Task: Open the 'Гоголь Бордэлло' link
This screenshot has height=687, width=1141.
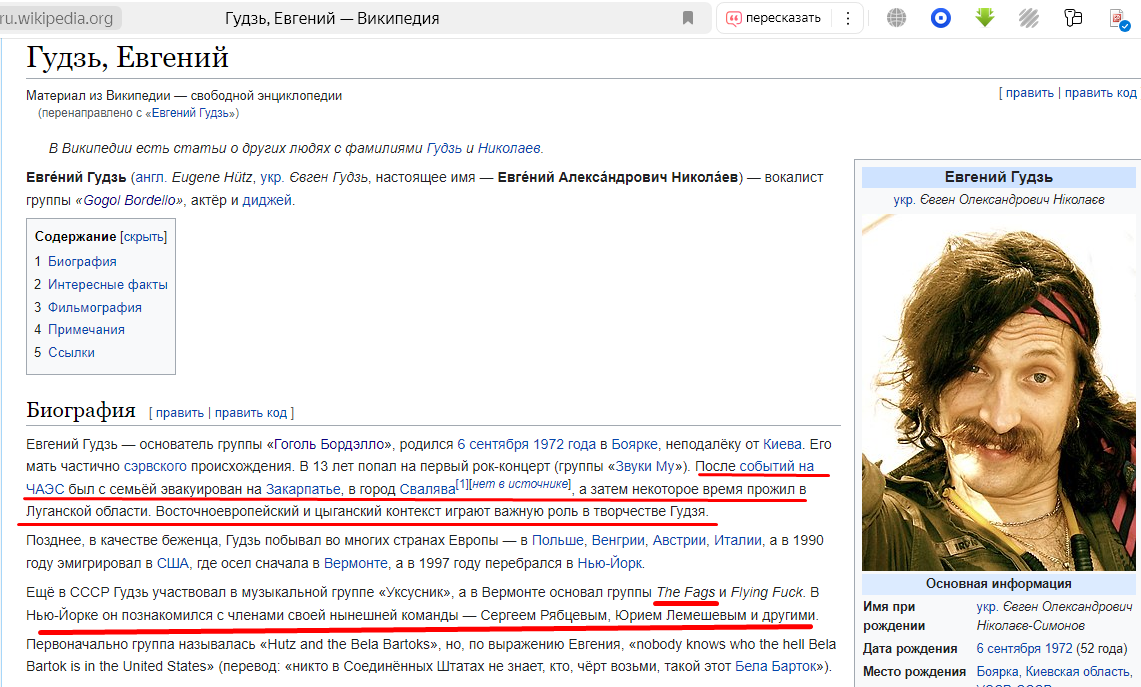Action: (x=329, y=444)
